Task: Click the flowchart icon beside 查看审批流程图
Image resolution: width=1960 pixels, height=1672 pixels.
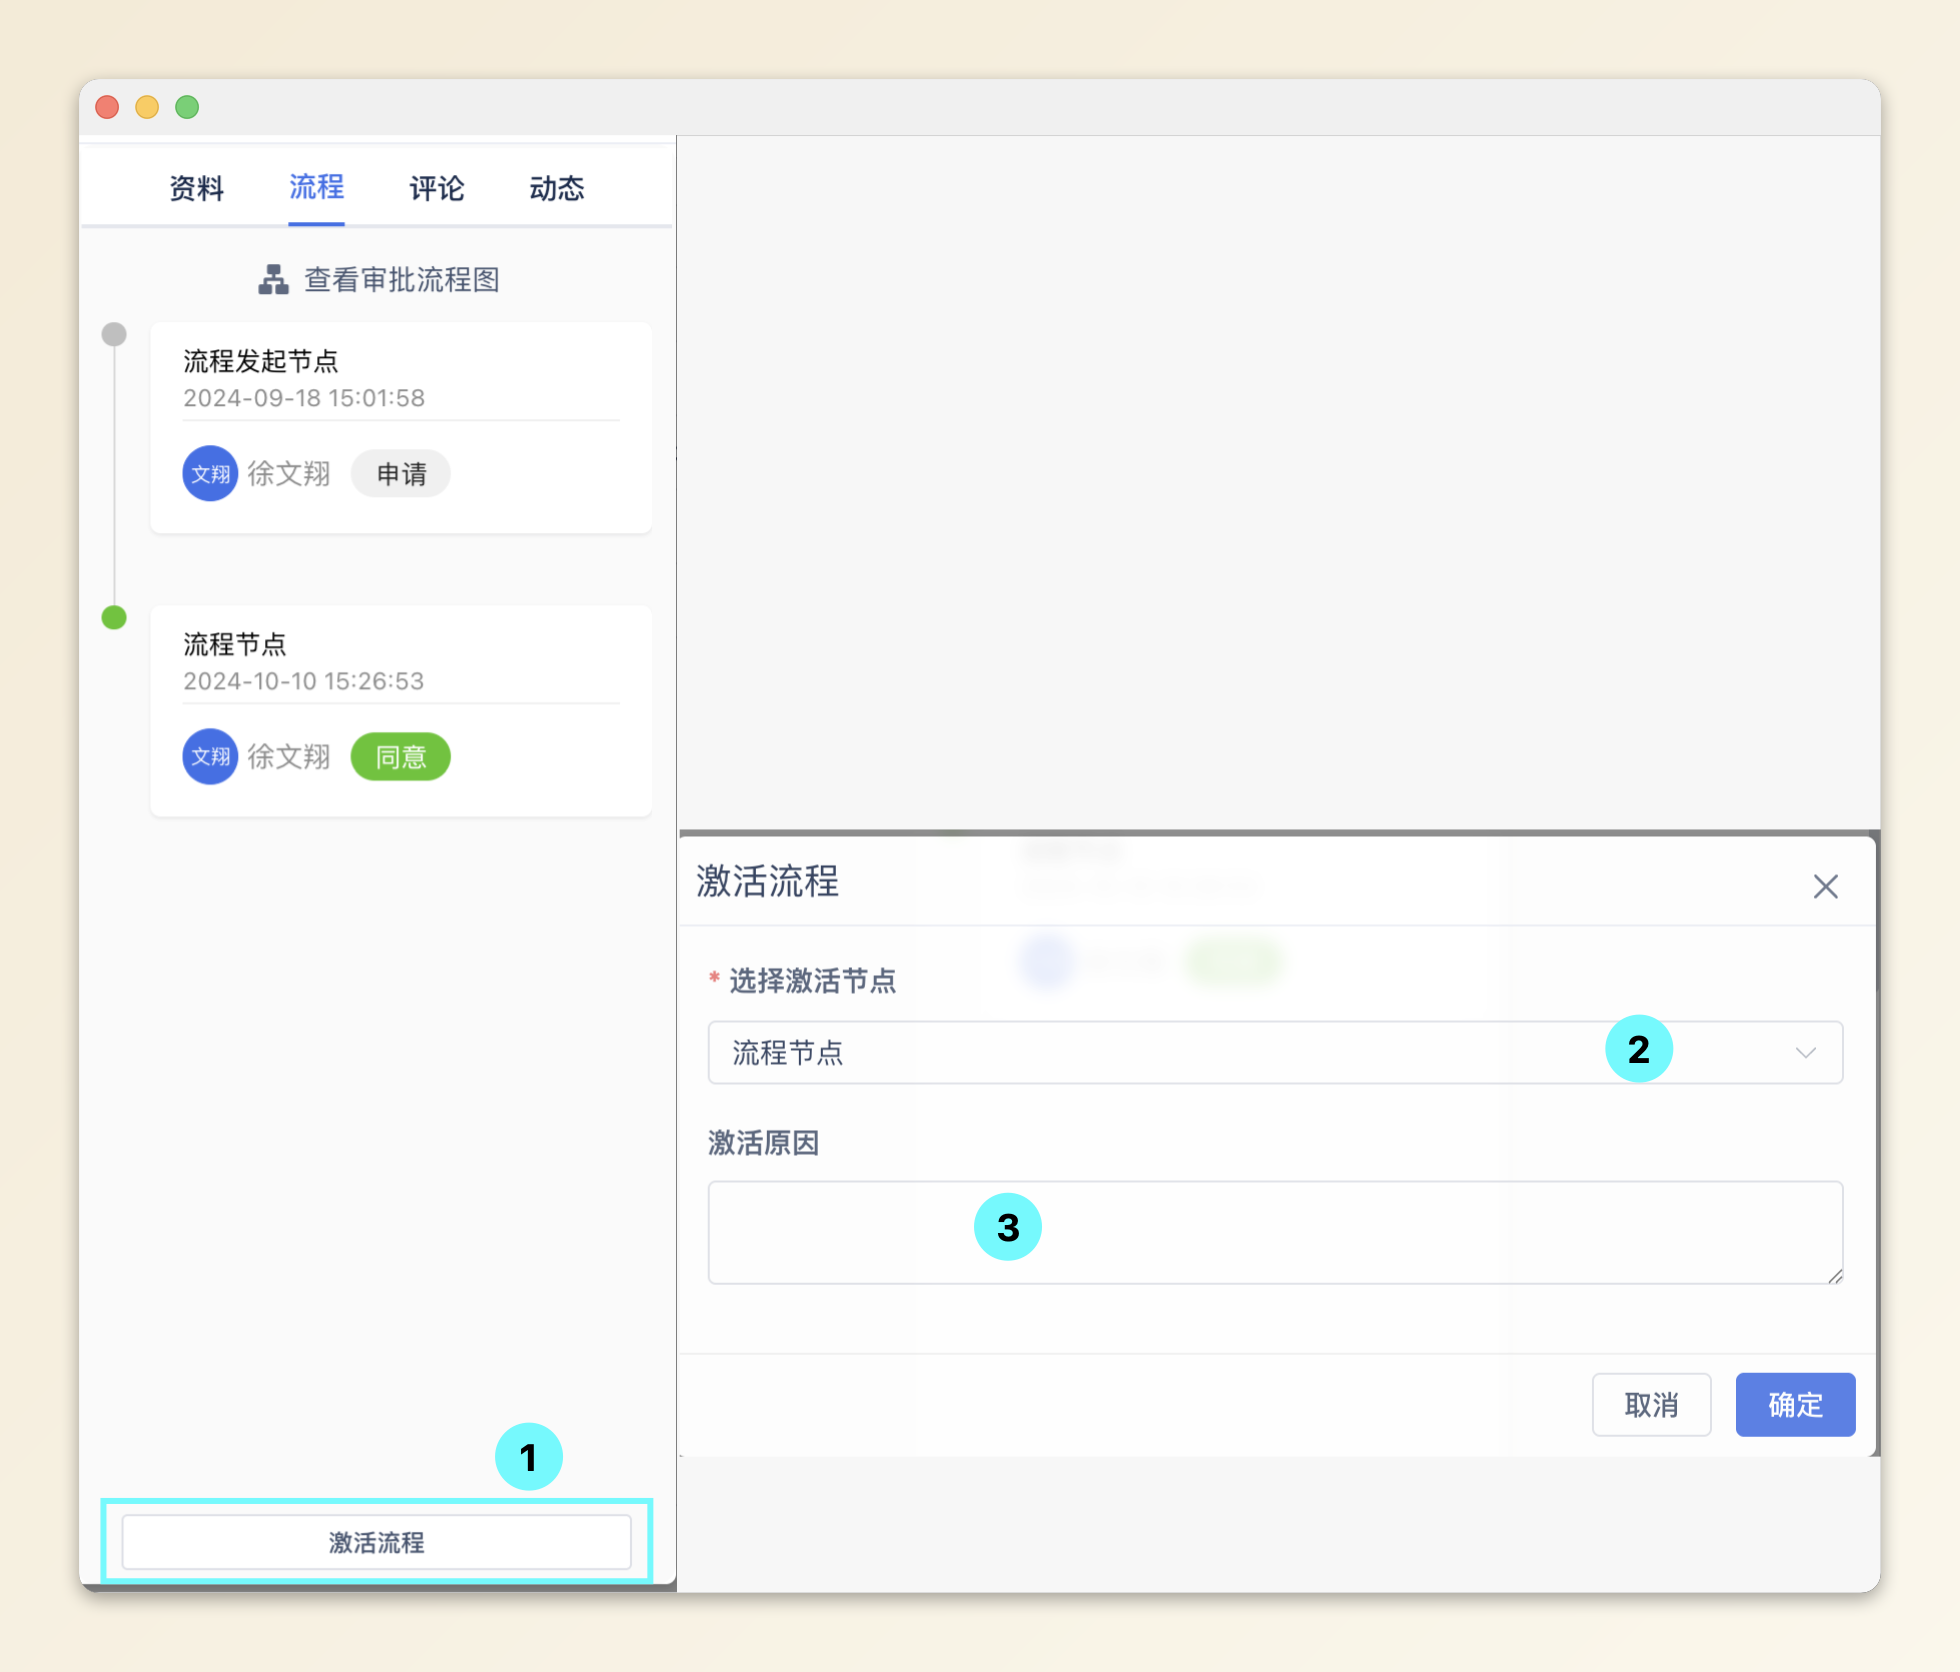Action: (273, 280)
